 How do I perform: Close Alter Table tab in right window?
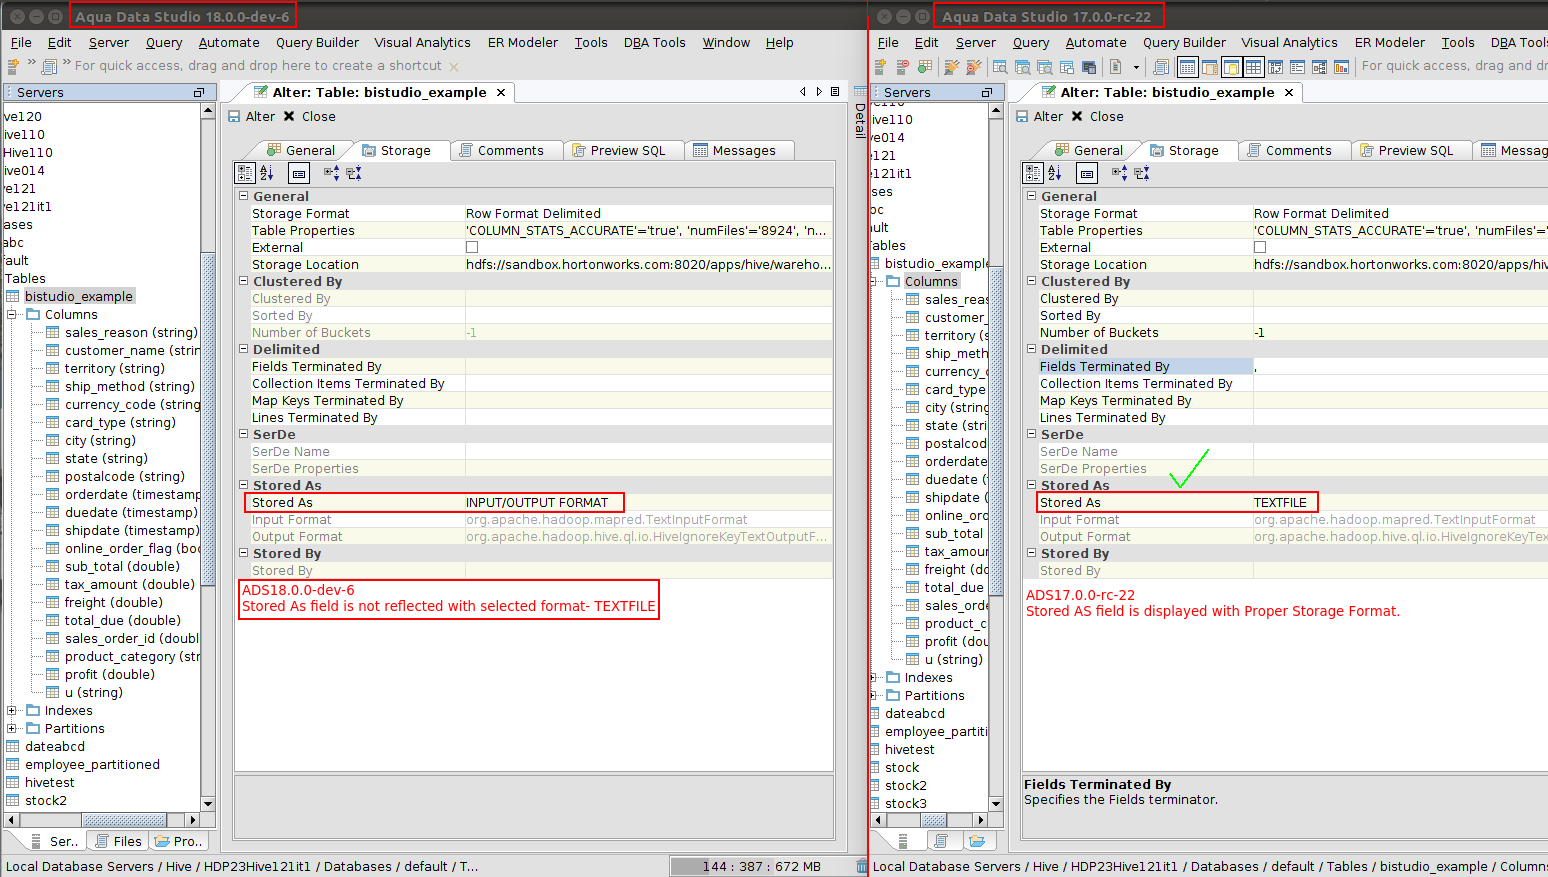[1289, 93]
